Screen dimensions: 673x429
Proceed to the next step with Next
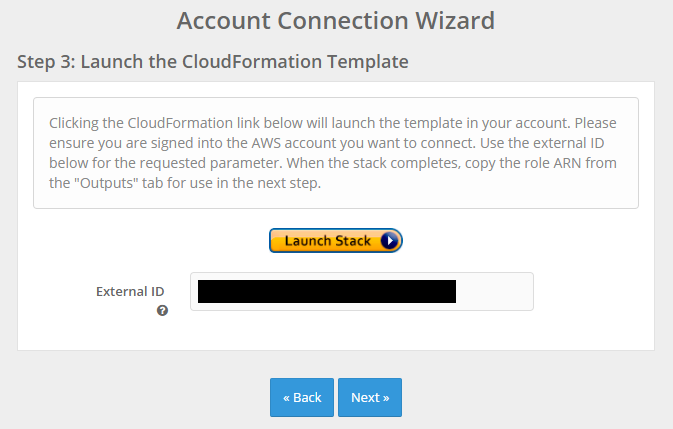pyautogui.click(x=370, y=397)
